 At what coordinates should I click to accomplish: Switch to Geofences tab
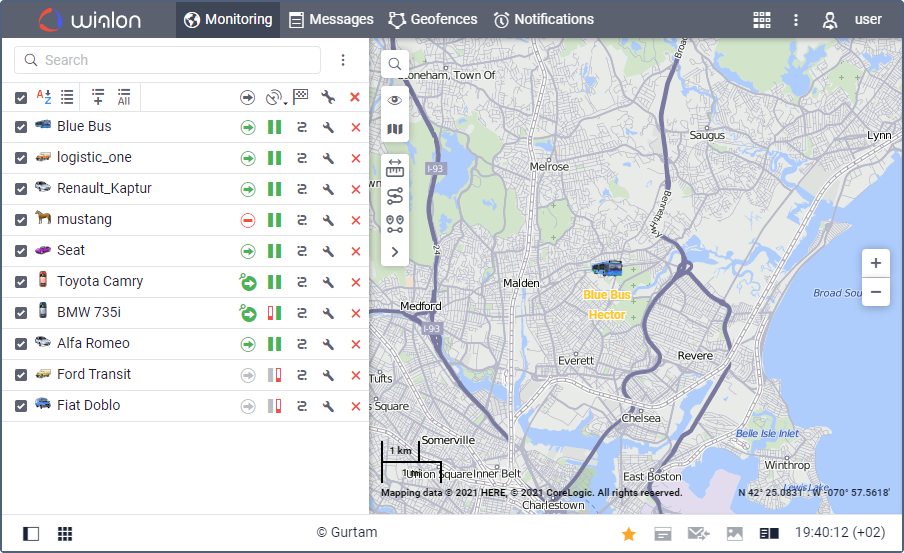coord(433,20)
